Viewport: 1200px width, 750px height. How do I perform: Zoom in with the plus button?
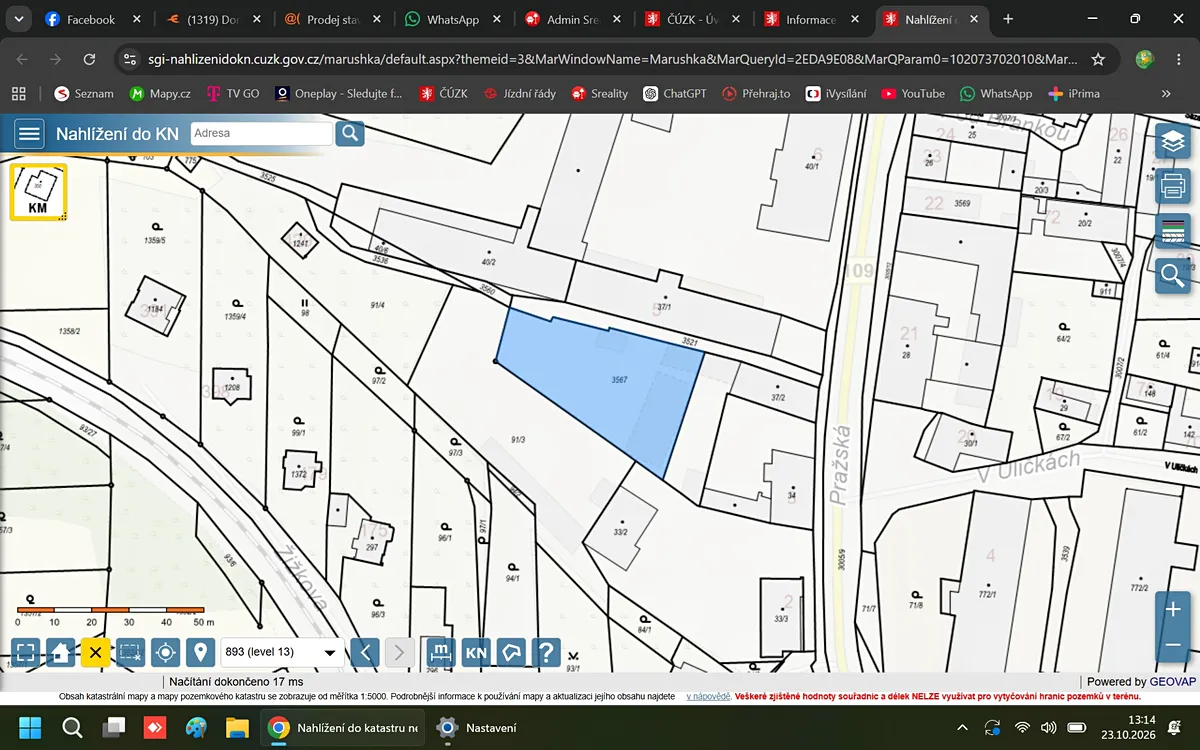[x=1173, y=609]
